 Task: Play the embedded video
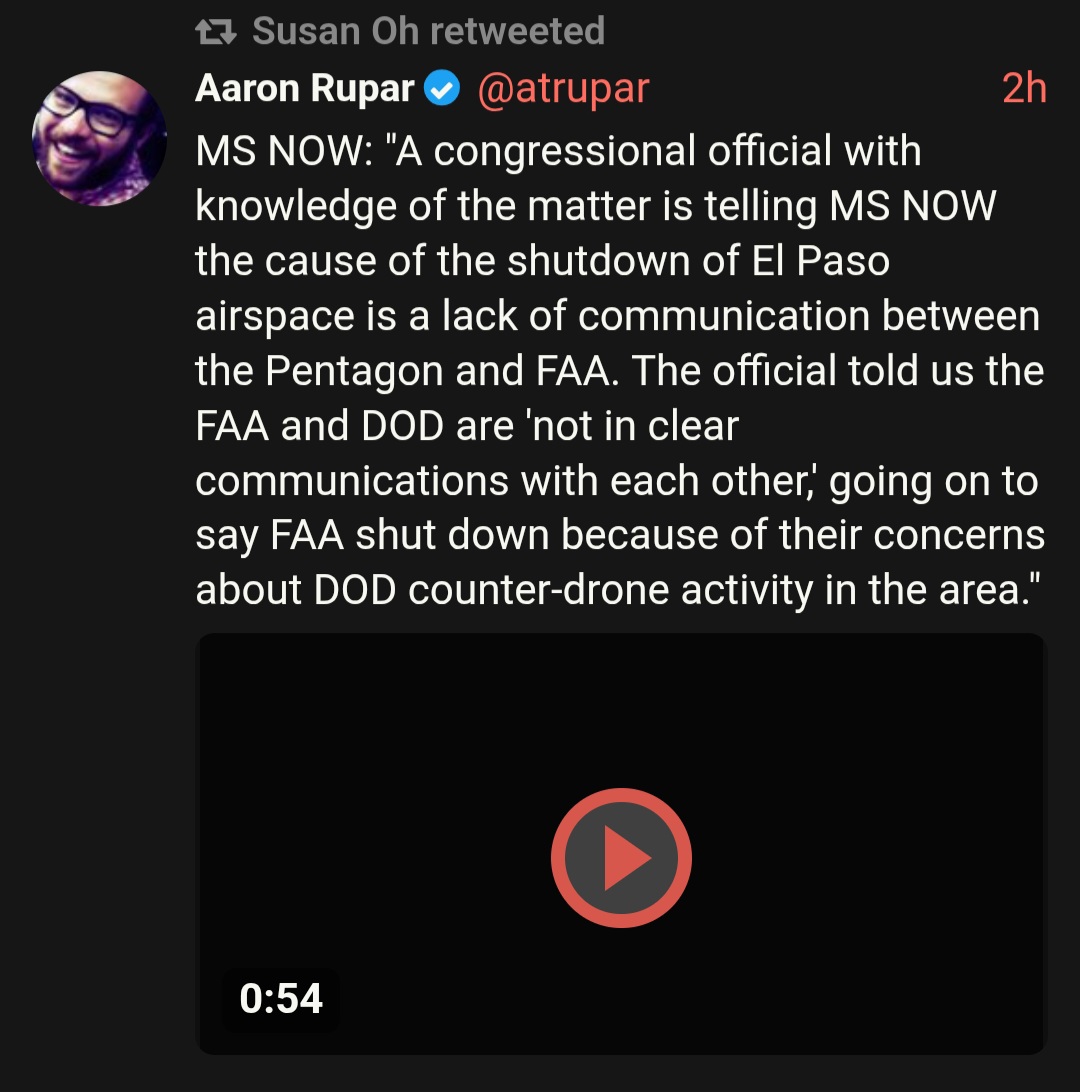tap(621, 858)
